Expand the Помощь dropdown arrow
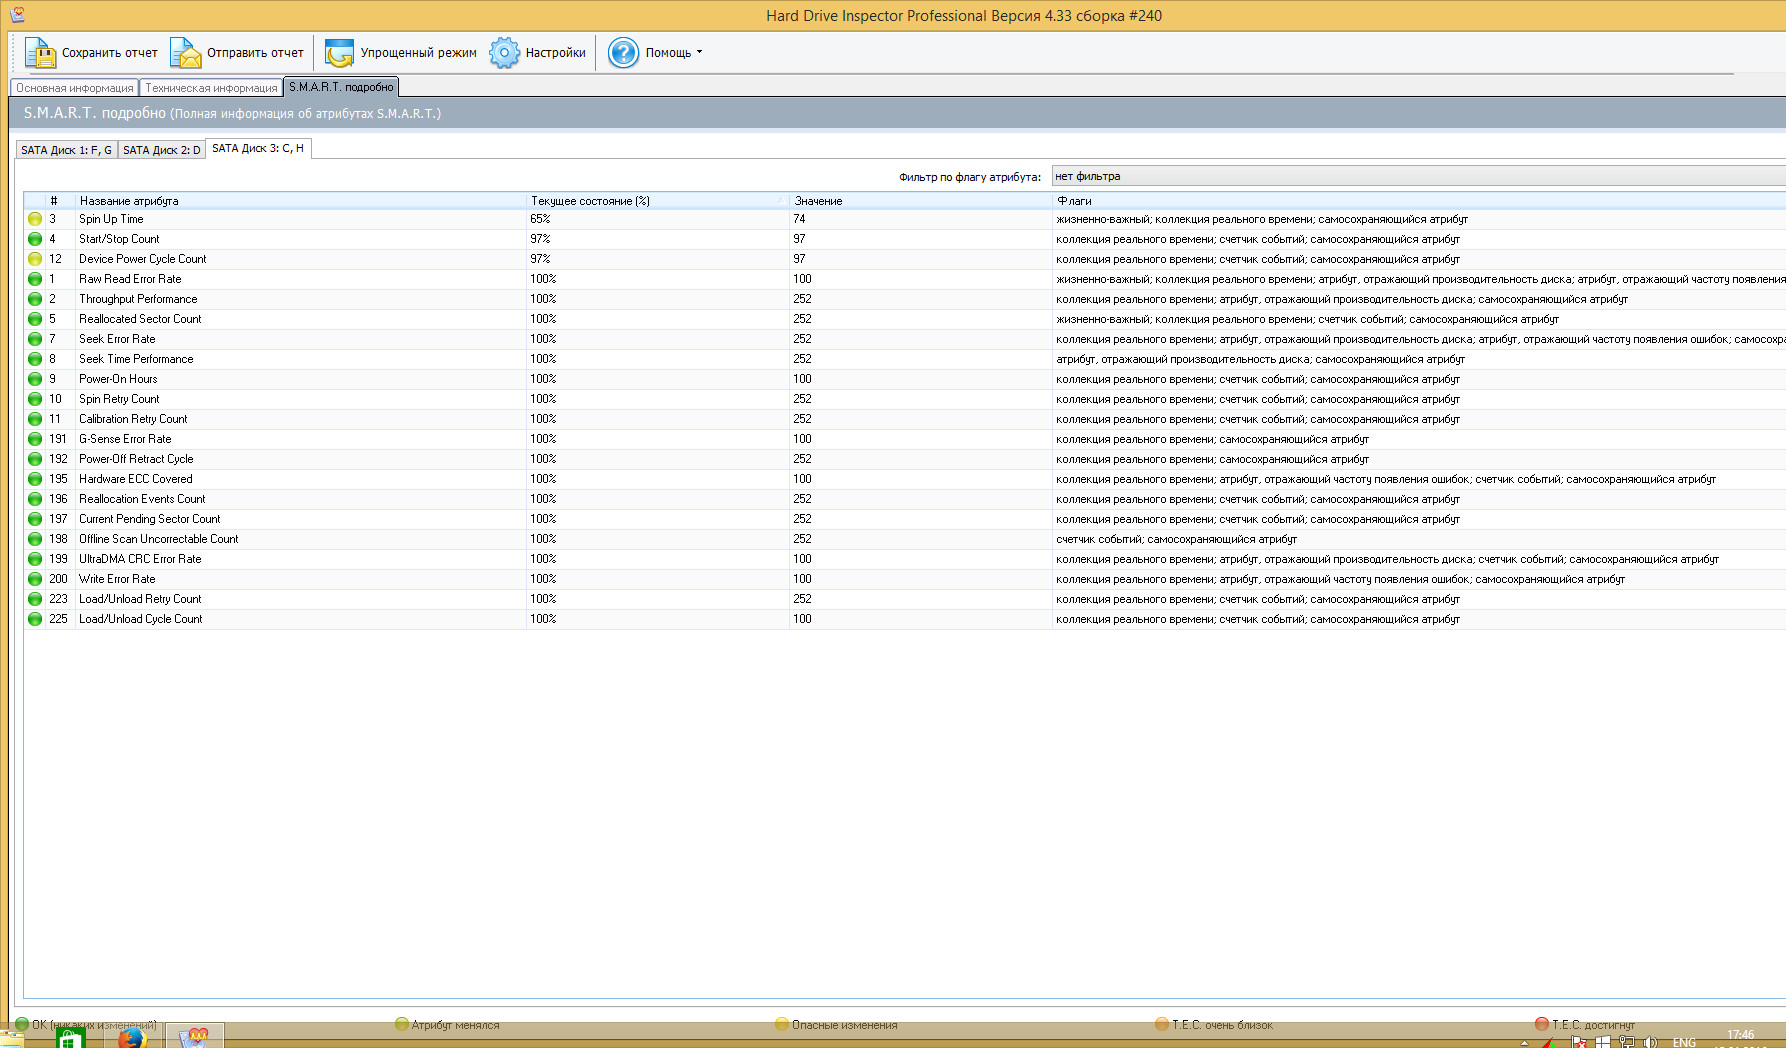 [699, 52]
